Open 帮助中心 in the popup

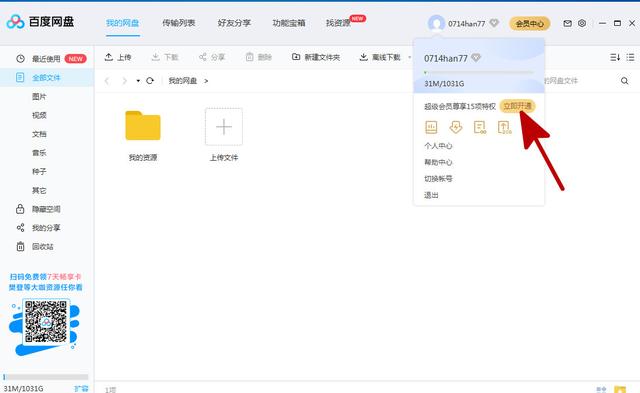(438, 162)
